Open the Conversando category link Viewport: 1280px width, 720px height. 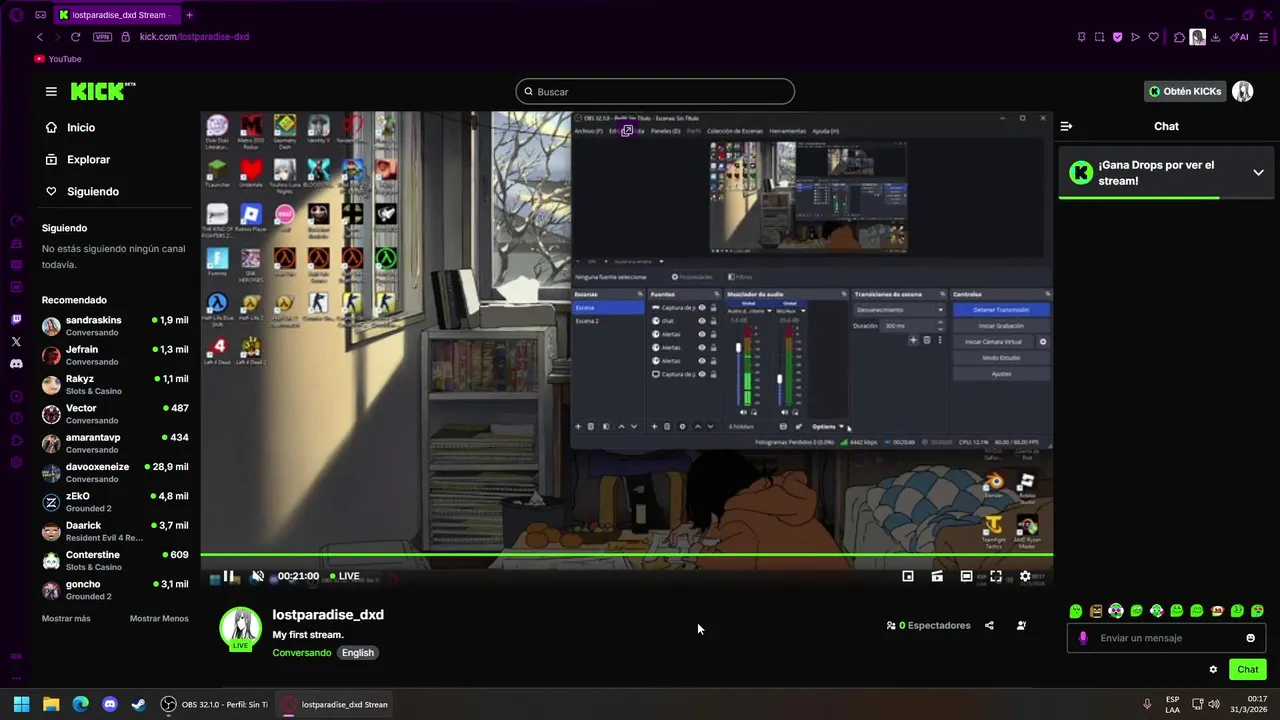[302, 653]
